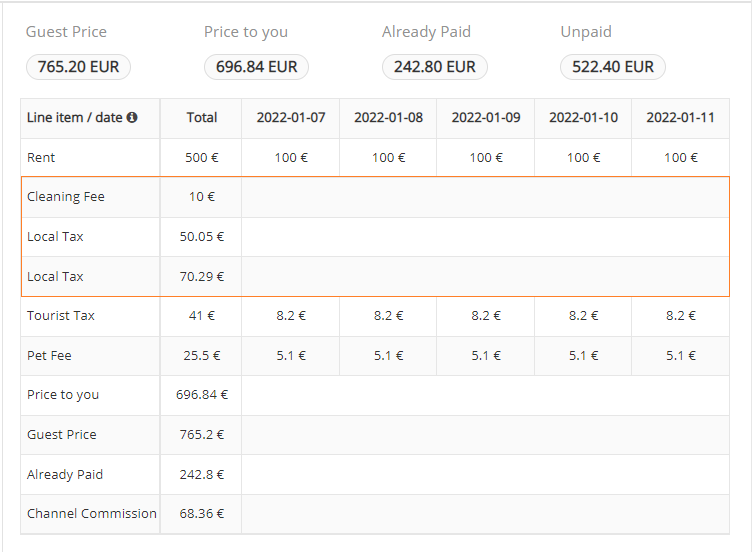Click the info icon beside Line item / date
The height and width of the screenshot is (552, 752).
pos(132,118)
